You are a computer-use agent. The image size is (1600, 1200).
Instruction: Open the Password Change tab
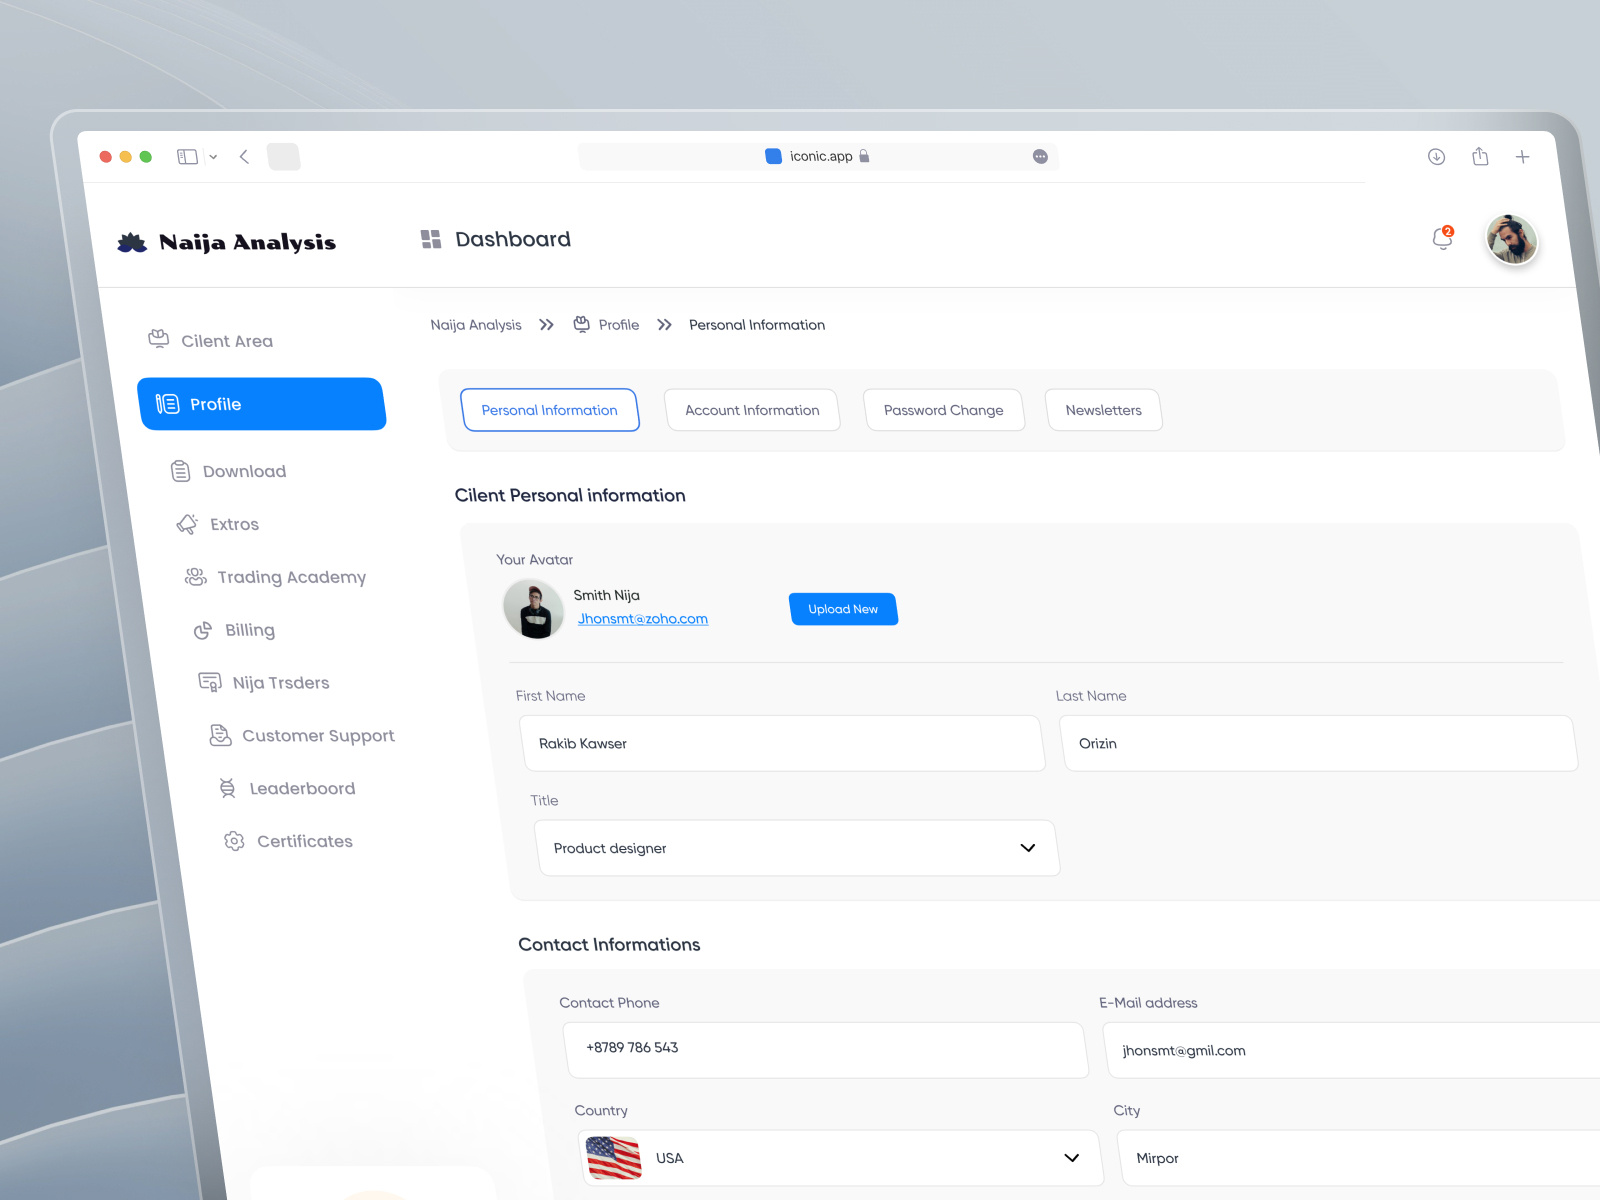[943, 409]
